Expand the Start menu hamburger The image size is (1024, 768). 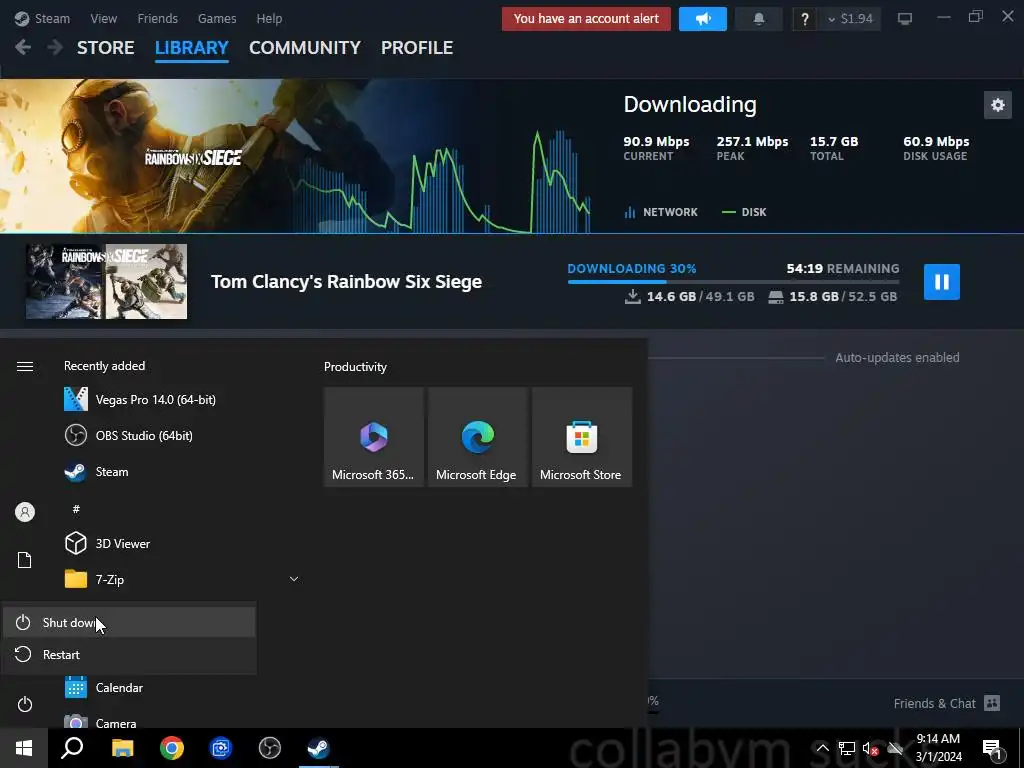(x=25, y=366)
